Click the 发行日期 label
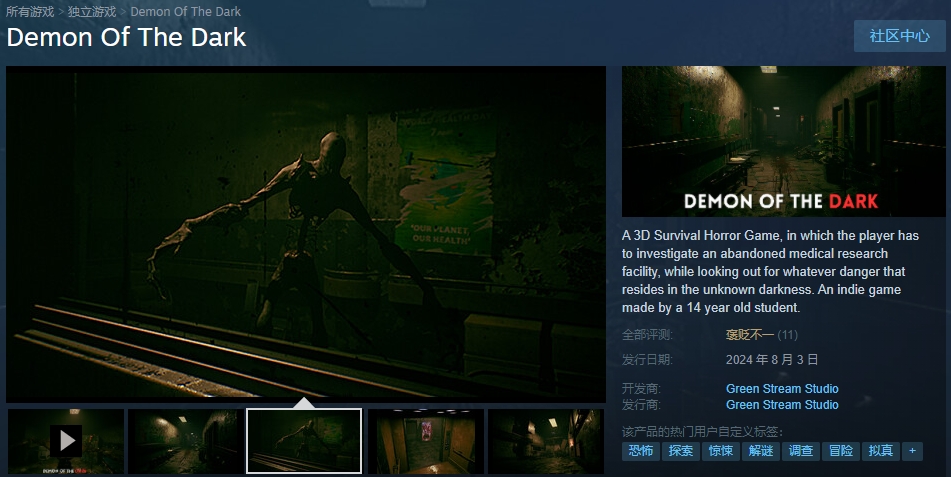This screenshot has height=477, width=951. [647, 360]
